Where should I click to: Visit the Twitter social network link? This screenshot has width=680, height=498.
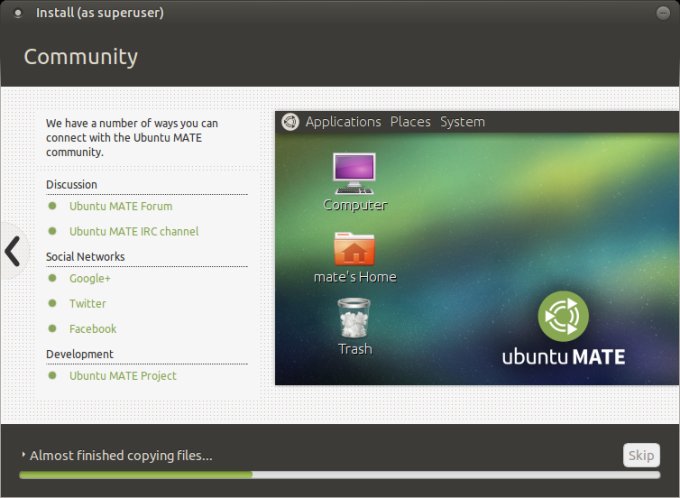[88, 303]
